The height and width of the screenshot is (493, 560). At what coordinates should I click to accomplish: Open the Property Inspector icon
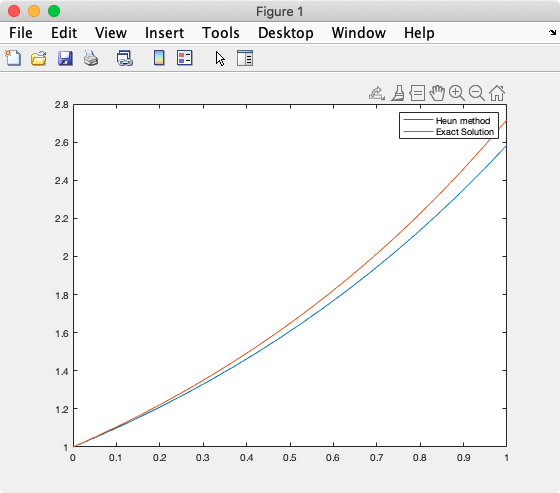(245, 58)
